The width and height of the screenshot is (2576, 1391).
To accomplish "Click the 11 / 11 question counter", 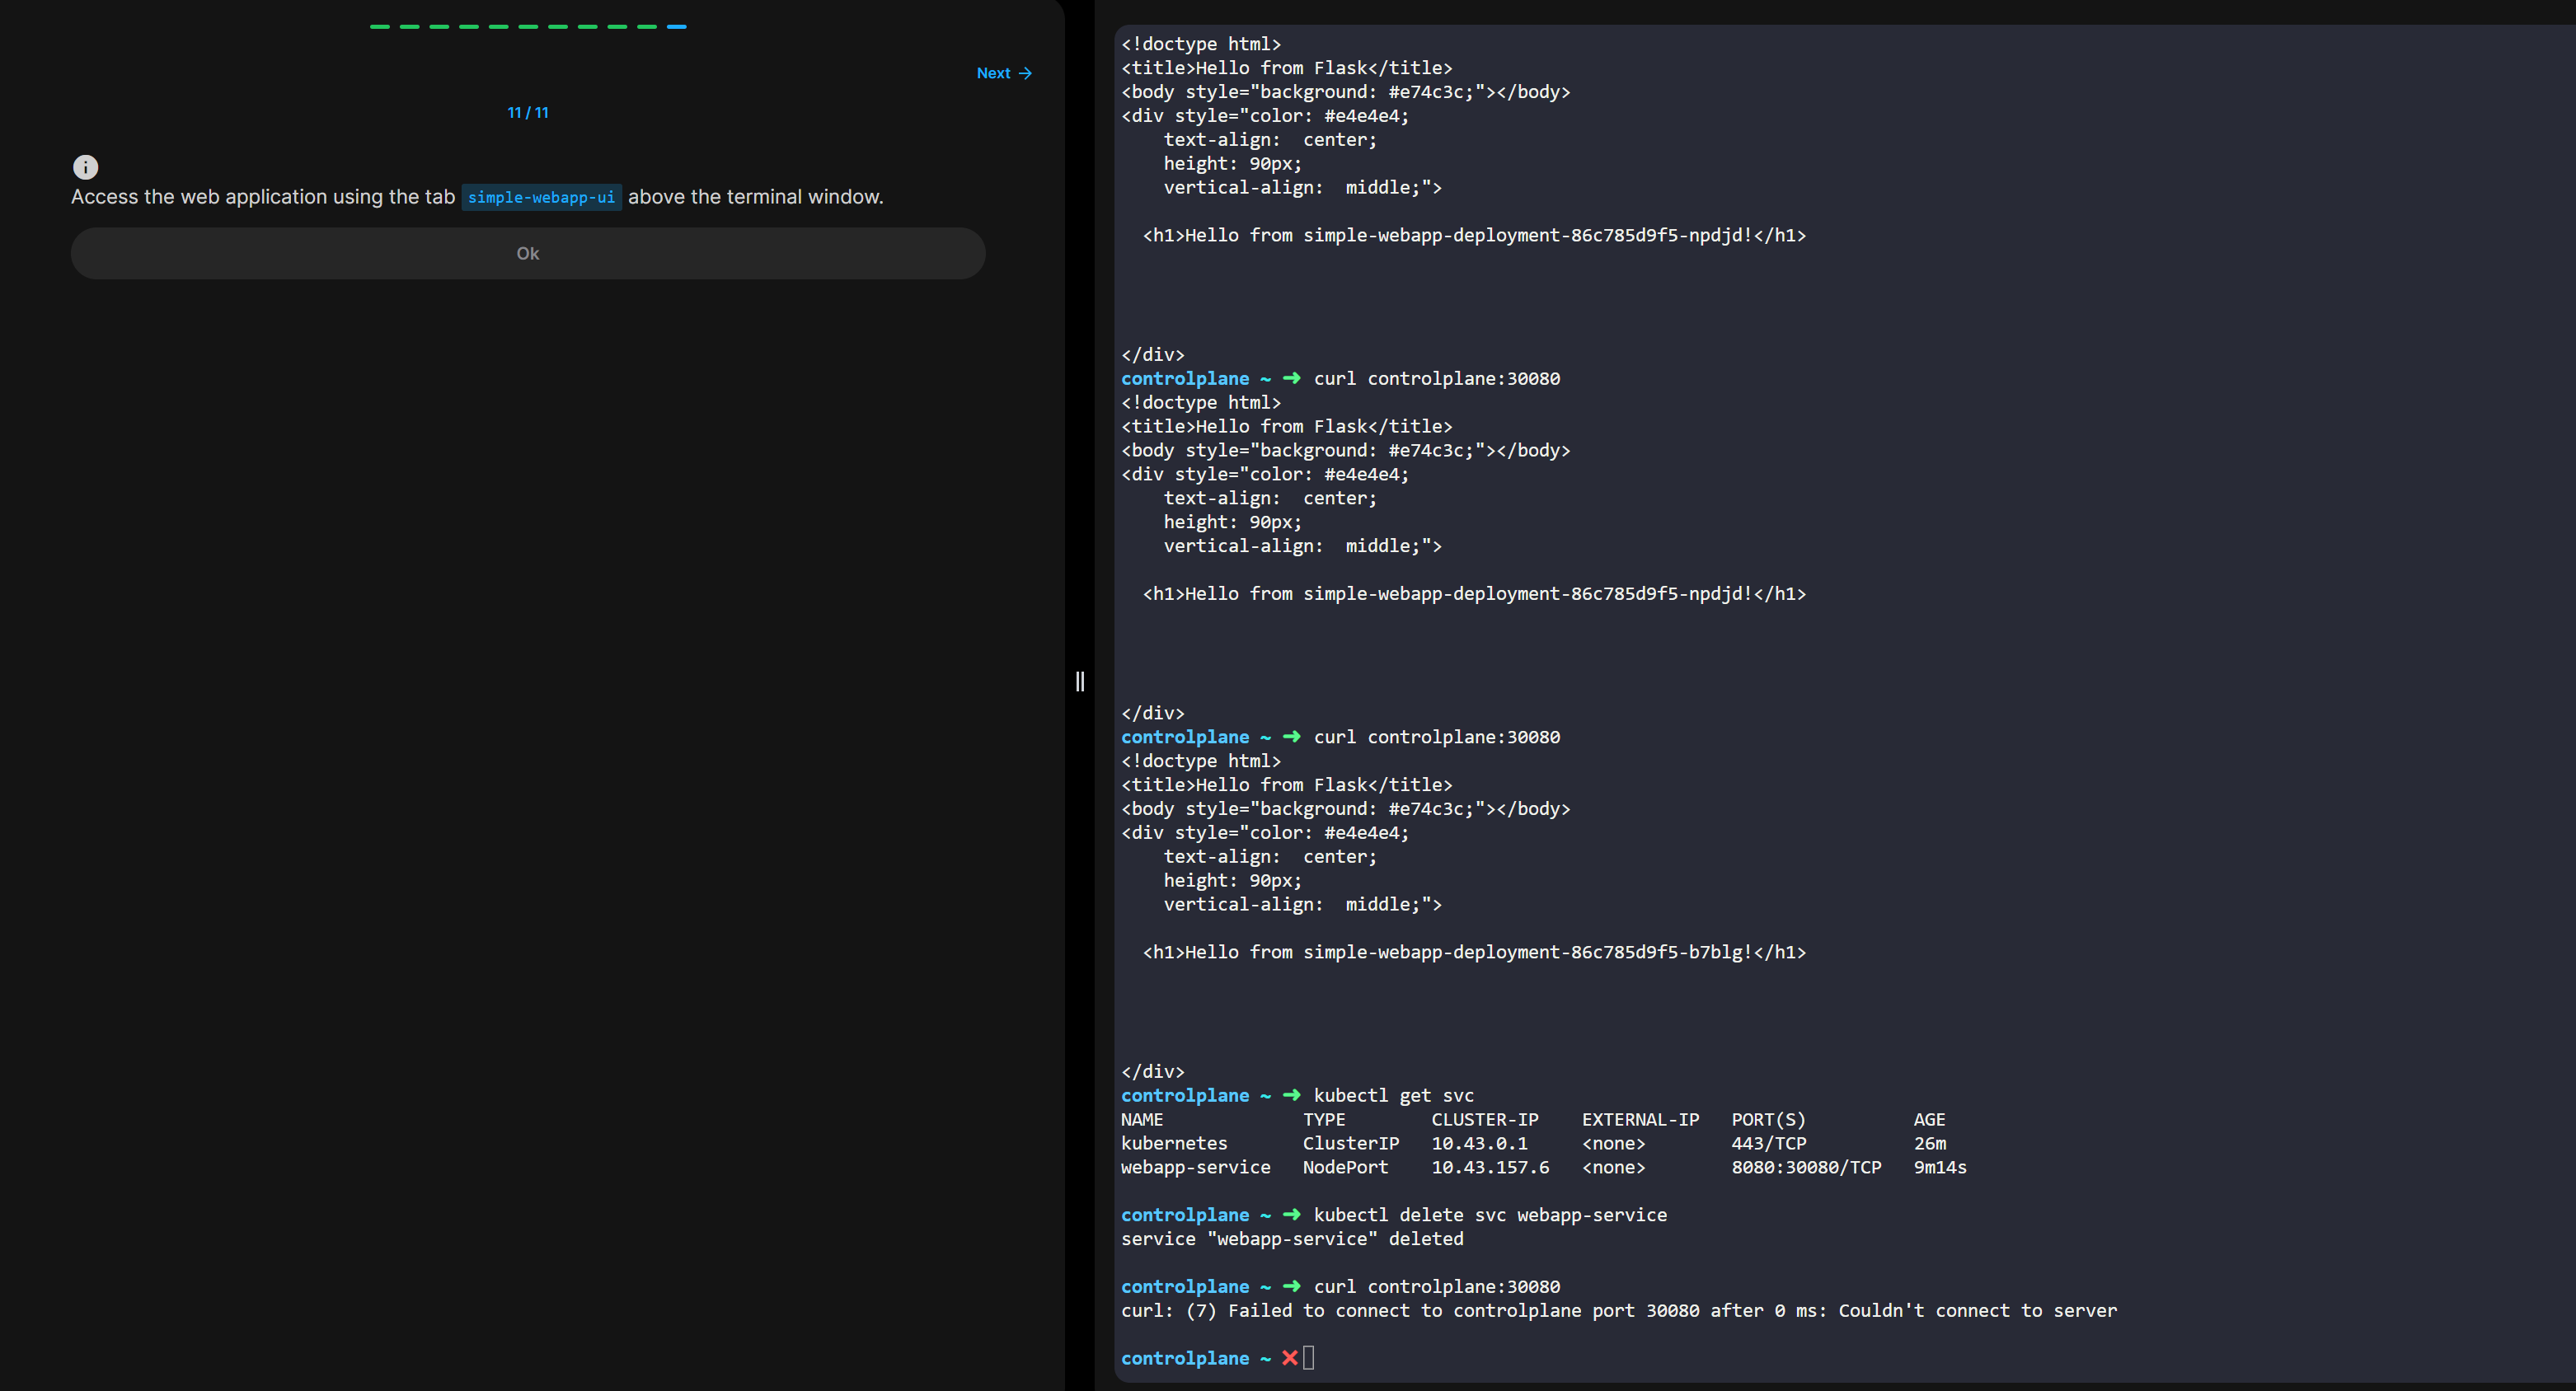I will [527, 113].
